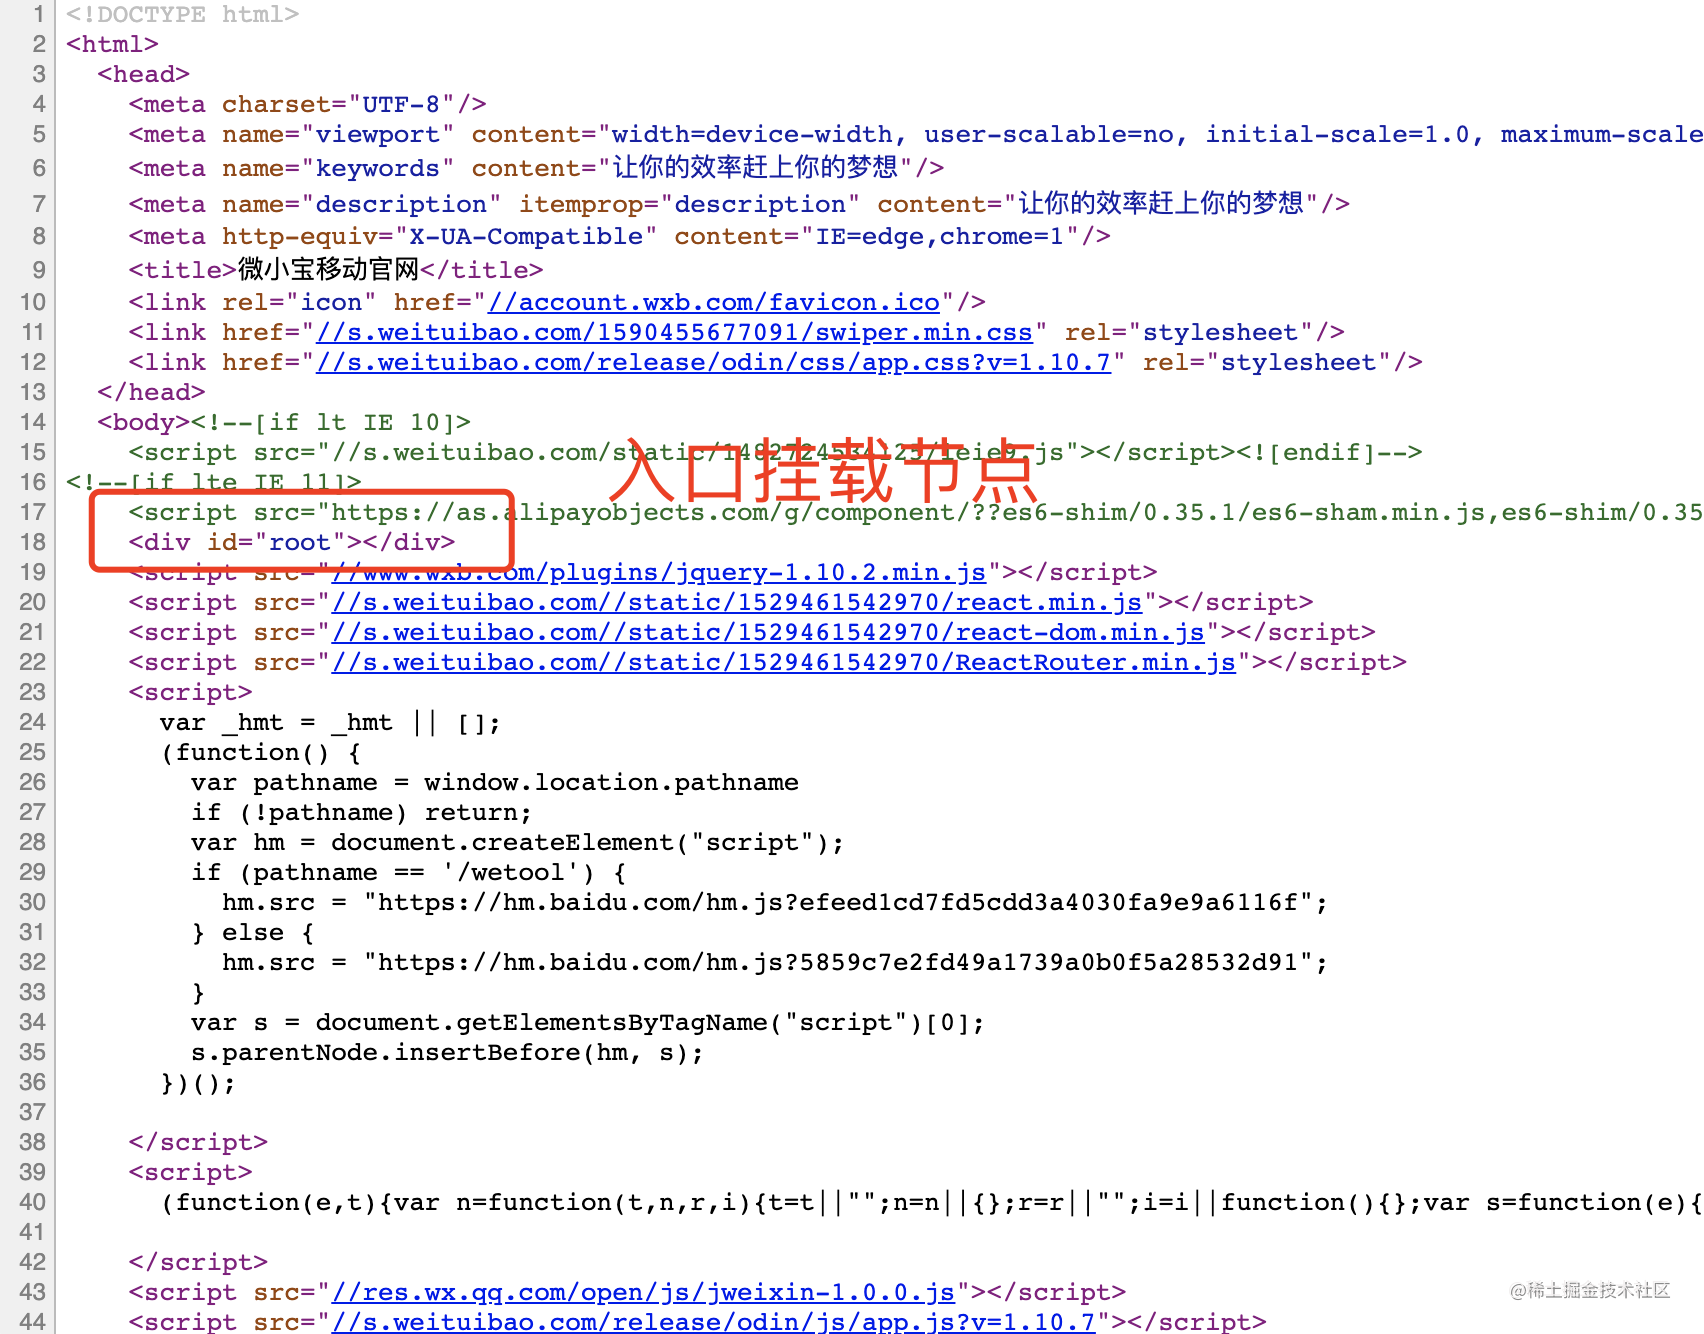
Task: Click line number 1 in the gutter
Action: [39, 14]
